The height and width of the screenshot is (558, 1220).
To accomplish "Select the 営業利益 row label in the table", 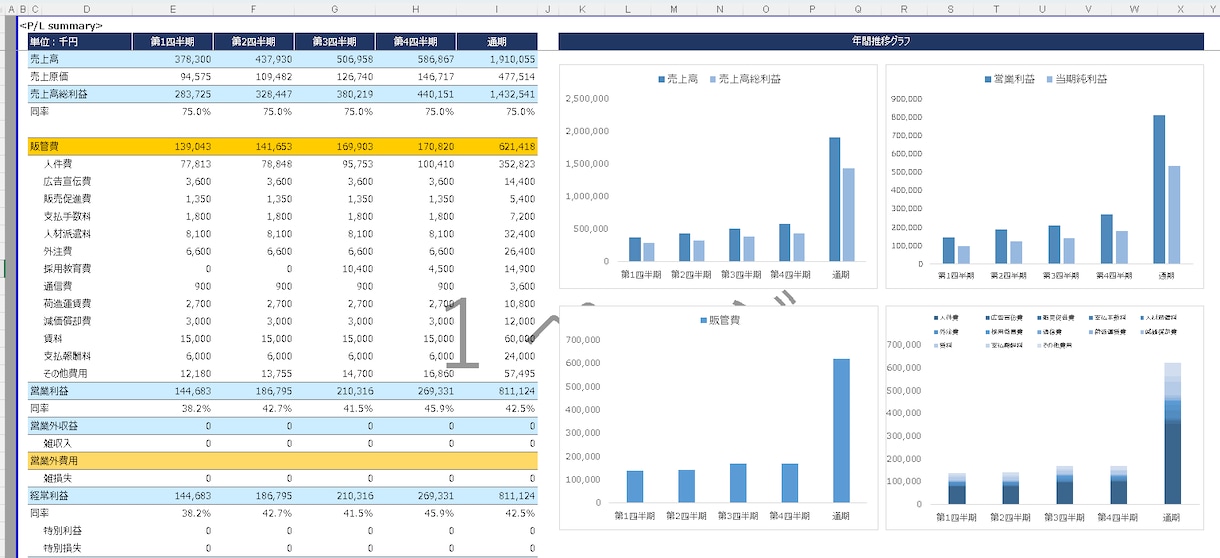I will coord(49,390).
